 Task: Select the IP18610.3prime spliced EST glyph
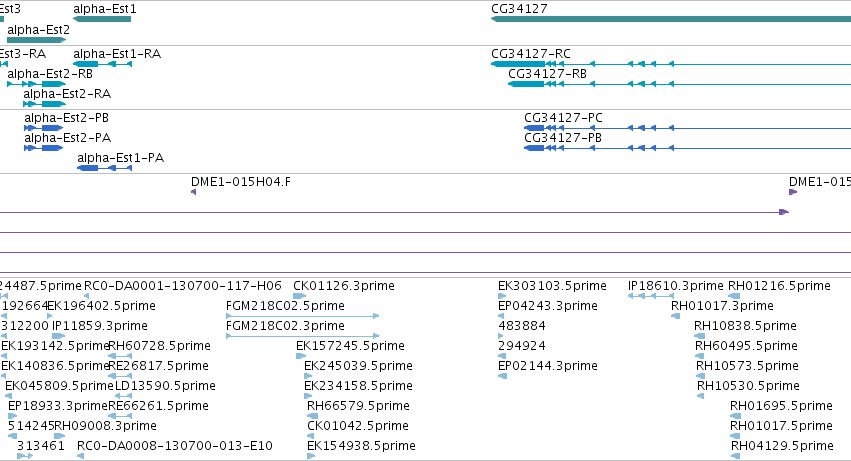[x=651, y=296]
